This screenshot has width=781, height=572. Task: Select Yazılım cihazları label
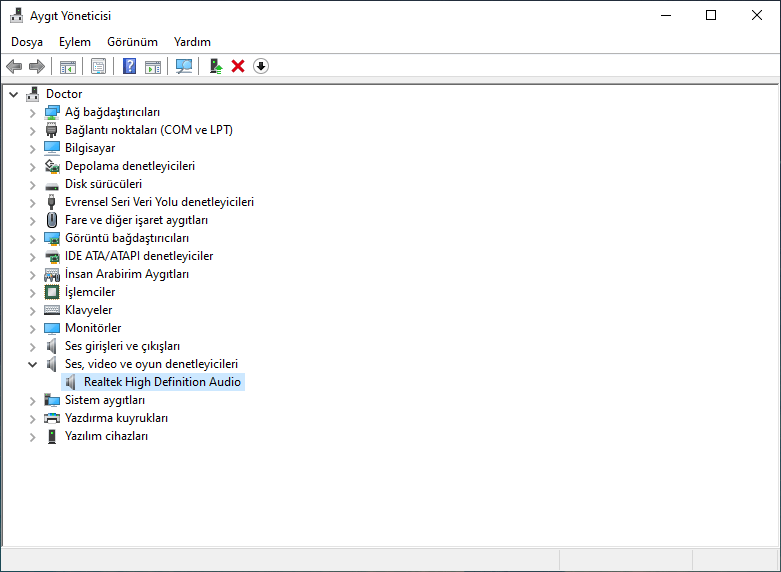click(107, 436)
